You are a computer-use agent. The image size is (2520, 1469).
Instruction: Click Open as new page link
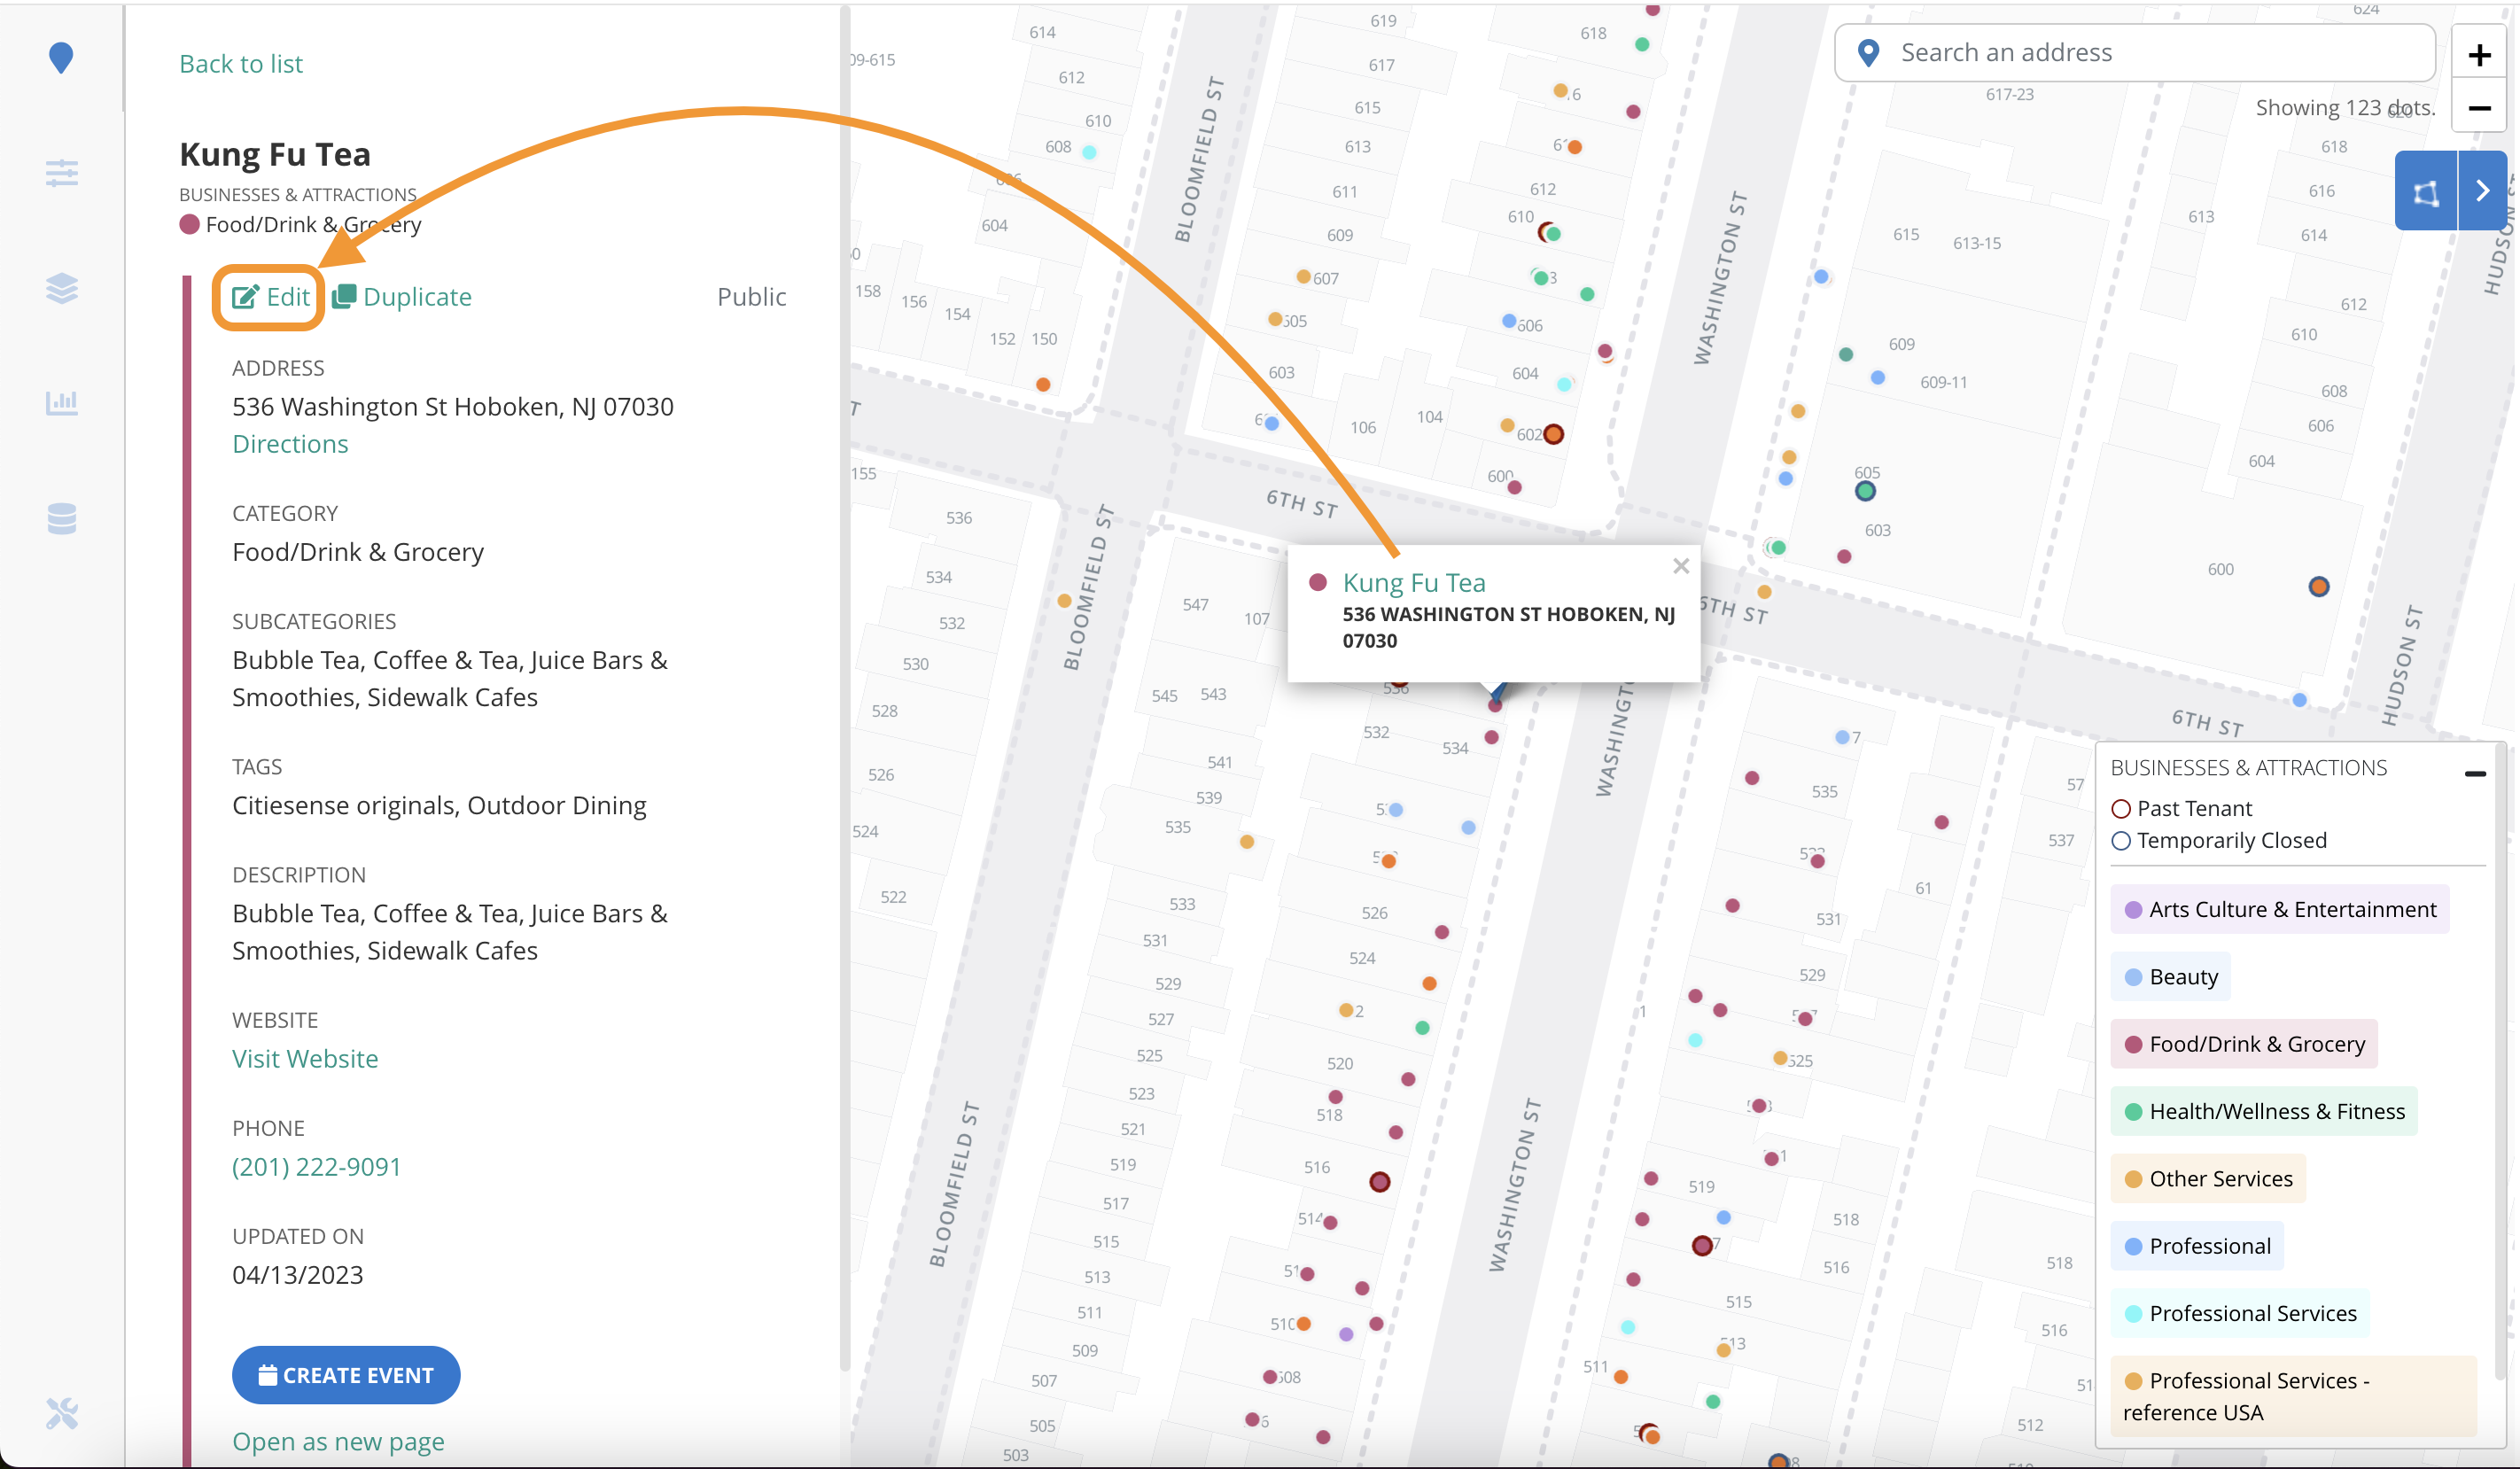(x=338, y=1442)
